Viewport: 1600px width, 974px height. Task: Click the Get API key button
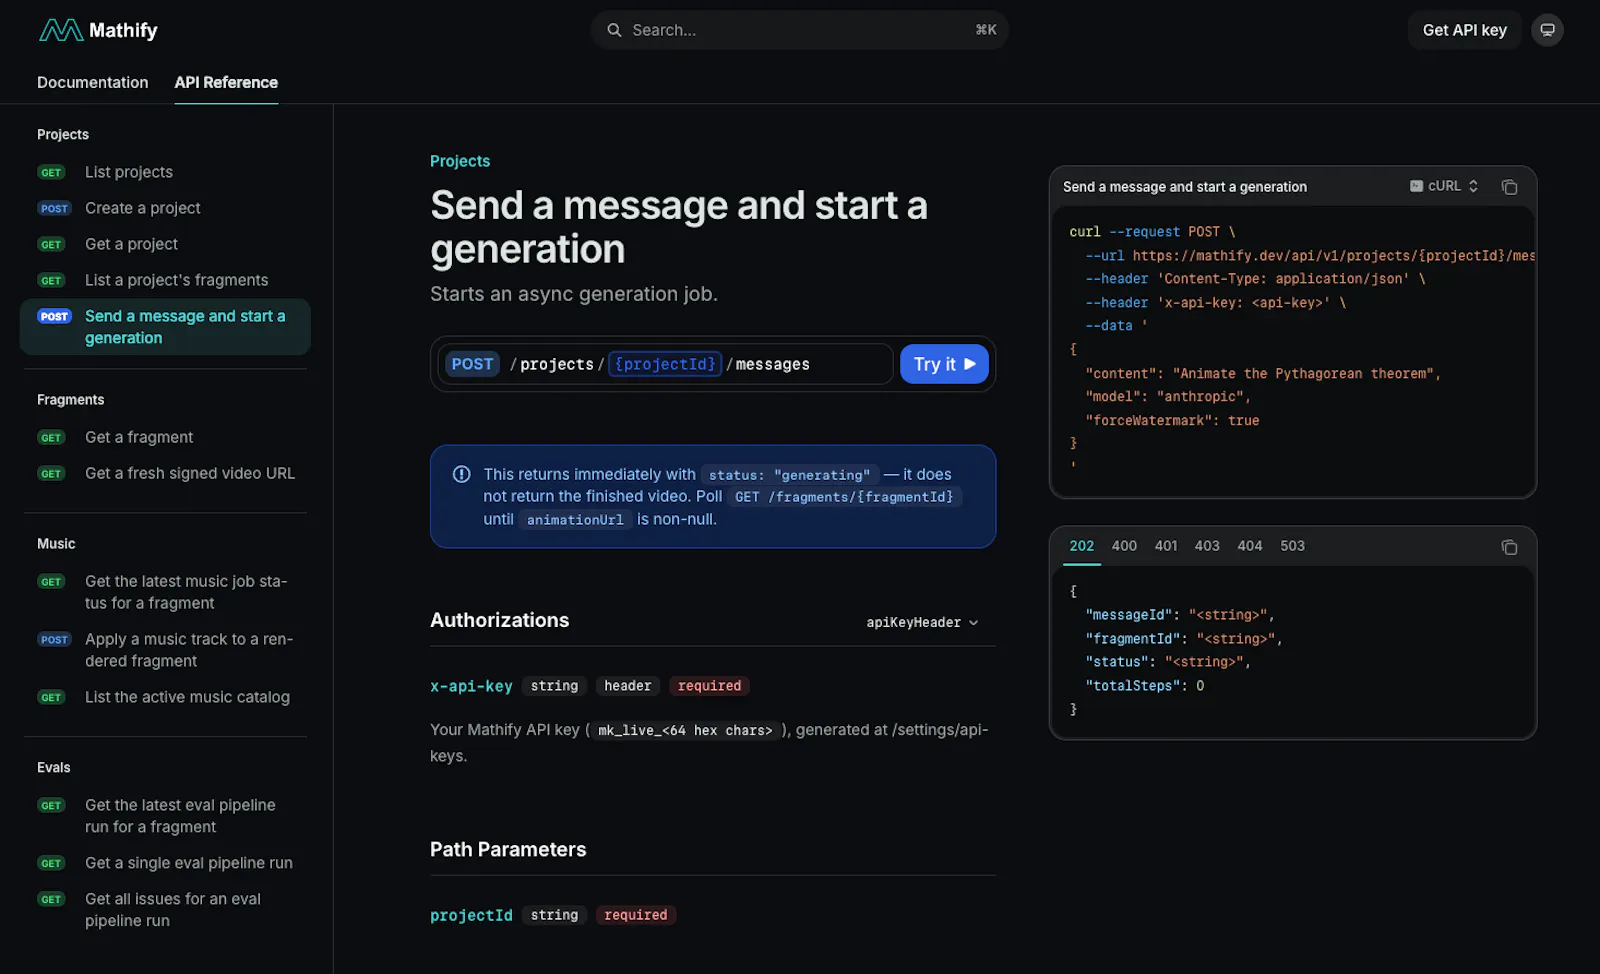coord(1464,30)
